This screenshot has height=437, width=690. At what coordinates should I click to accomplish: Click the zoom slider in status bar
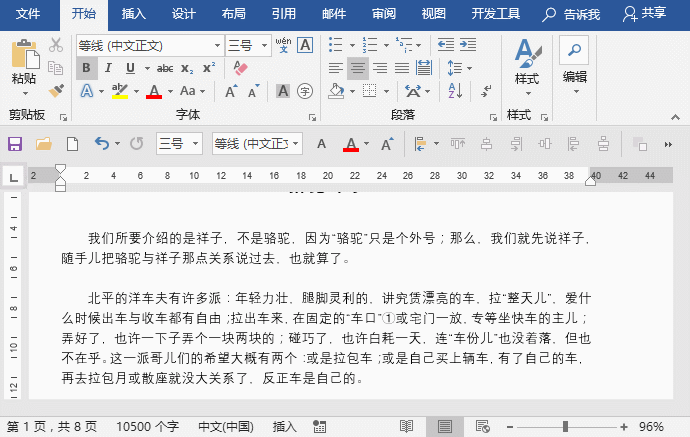pyautogui.click(x=567, y=426)
